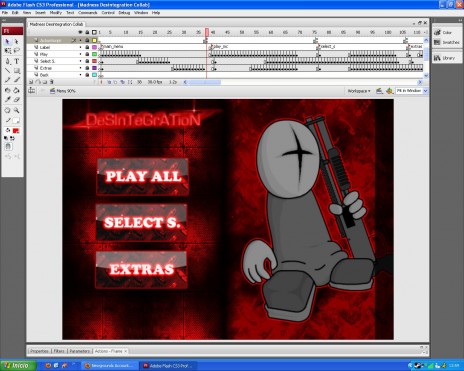Toggle show/hide all layers eye icon
This screenshot has width=464, height=371.
point(80,32)
